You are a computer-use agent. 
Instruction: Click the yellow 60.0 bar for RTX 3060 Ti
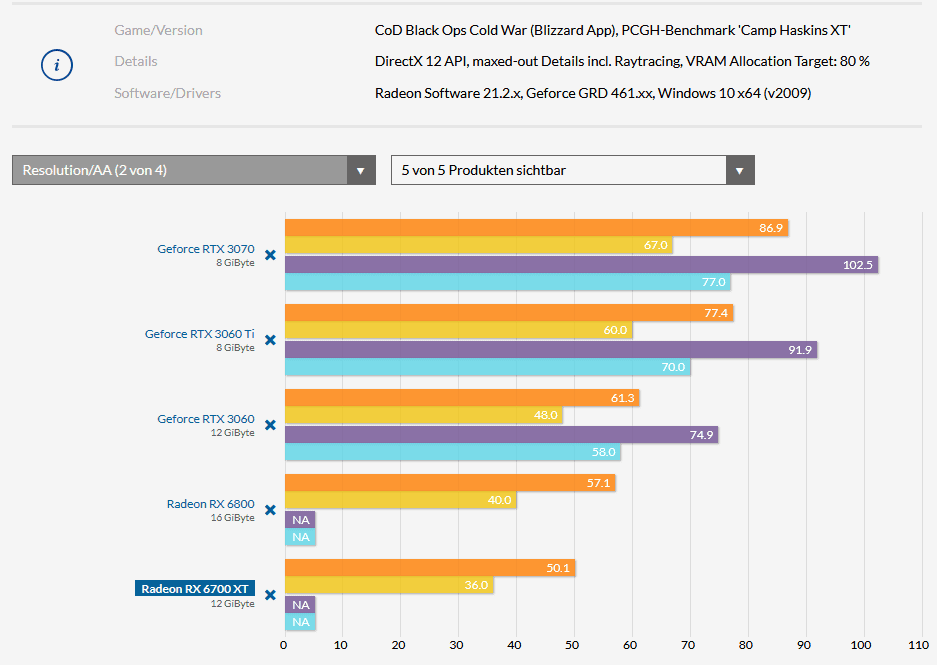[459, 330]
